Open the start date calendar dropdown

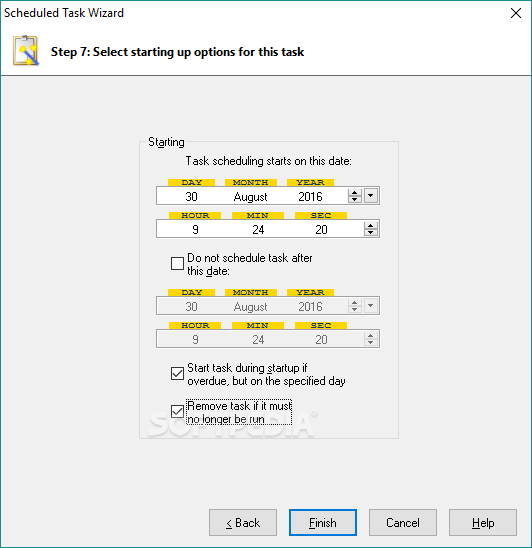tap(371, 195)
